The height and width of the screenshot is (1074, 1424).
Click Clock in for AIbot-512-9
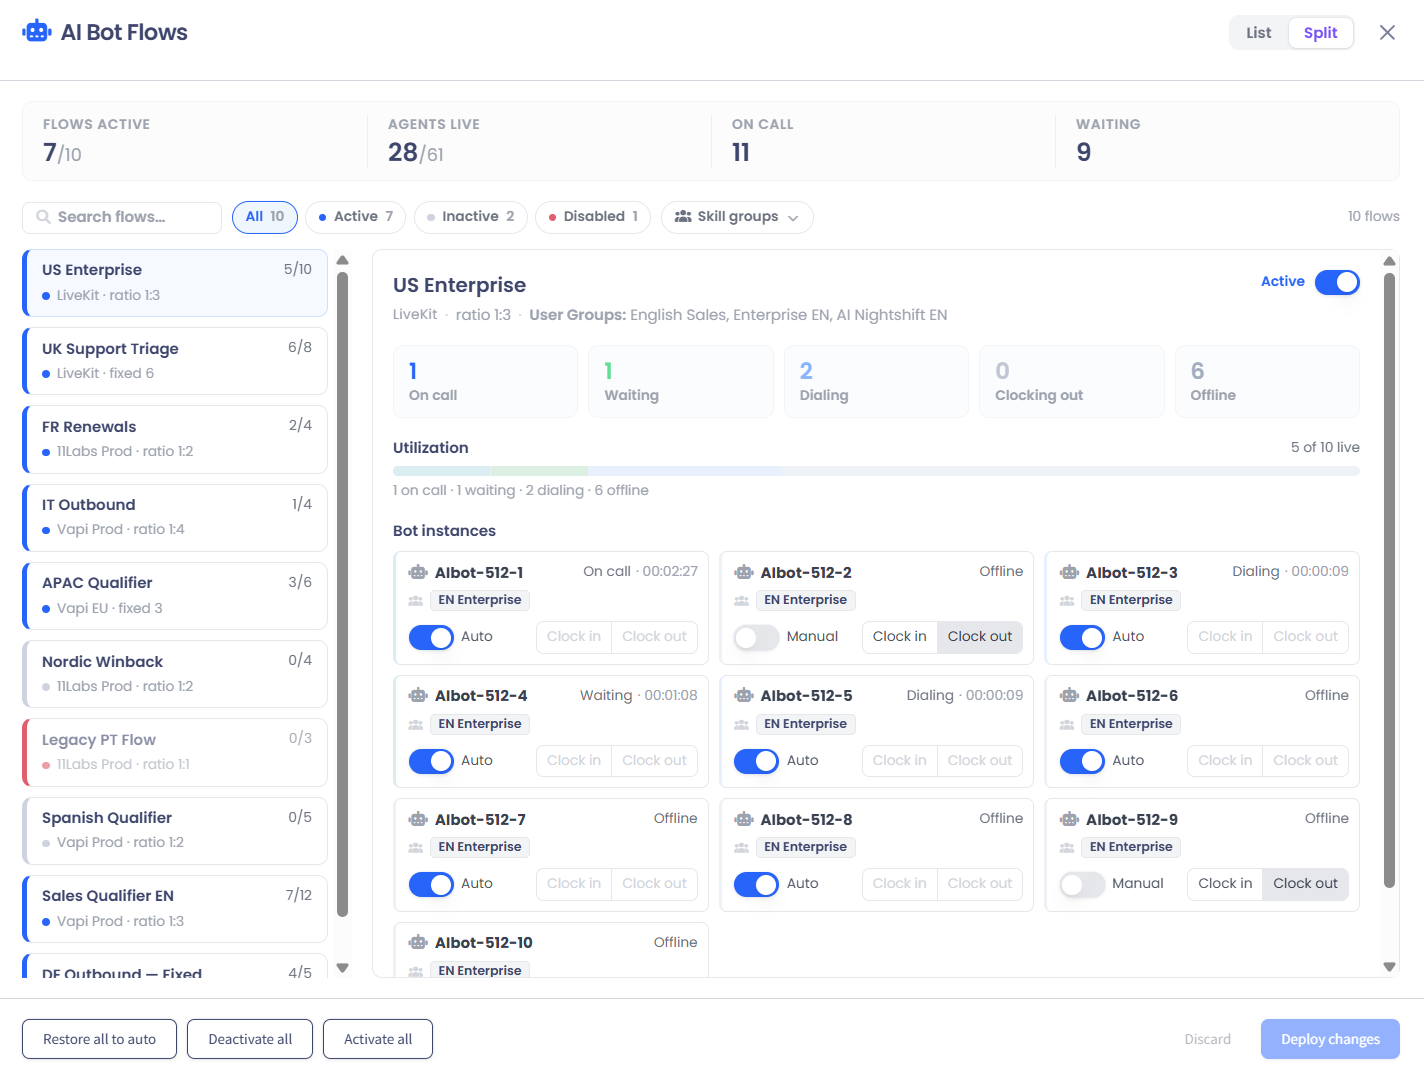1225,884
